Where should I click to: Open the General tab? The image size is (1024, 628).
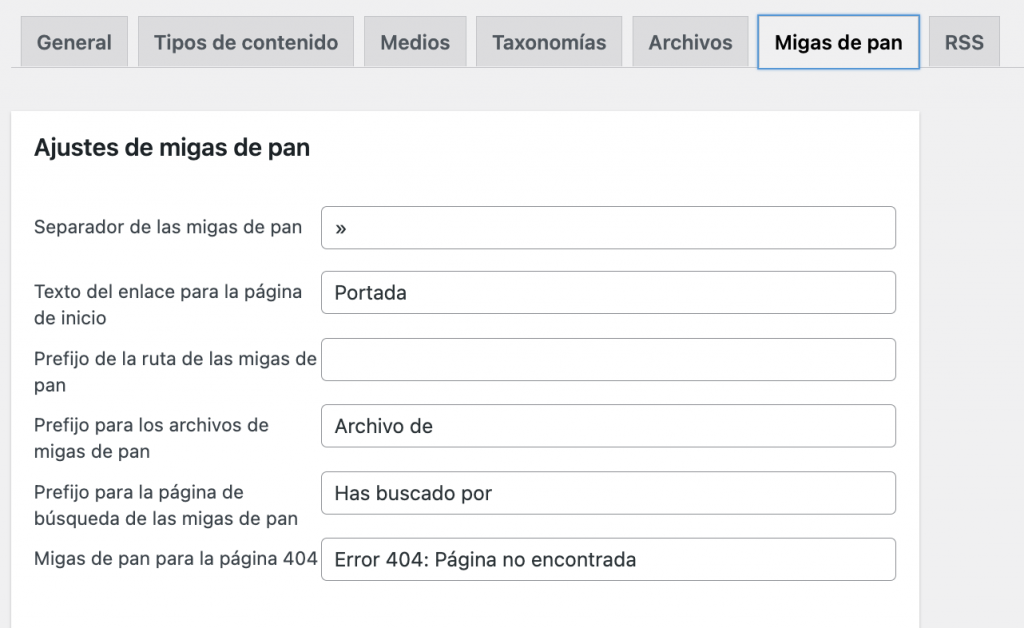pyautogui.click(x=74, y=43)
